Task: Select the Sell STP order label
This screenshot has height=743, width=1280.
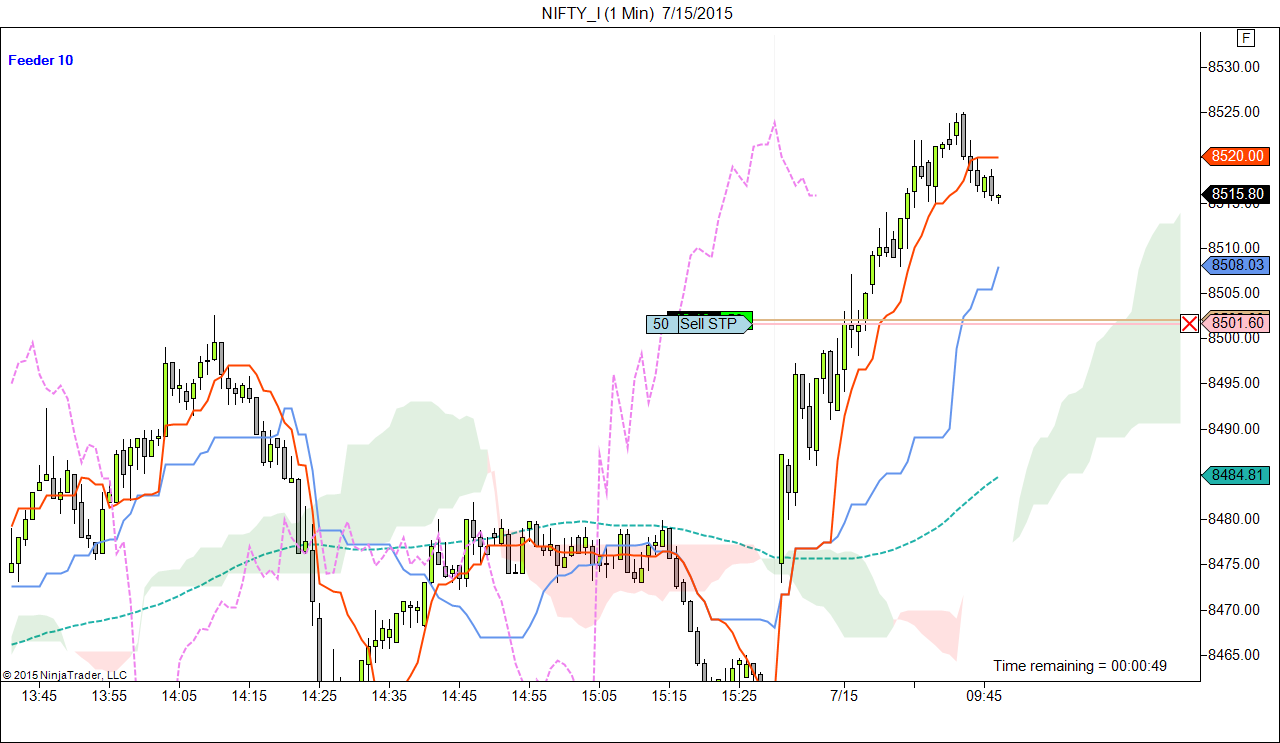Action: (x=713, y=324)
